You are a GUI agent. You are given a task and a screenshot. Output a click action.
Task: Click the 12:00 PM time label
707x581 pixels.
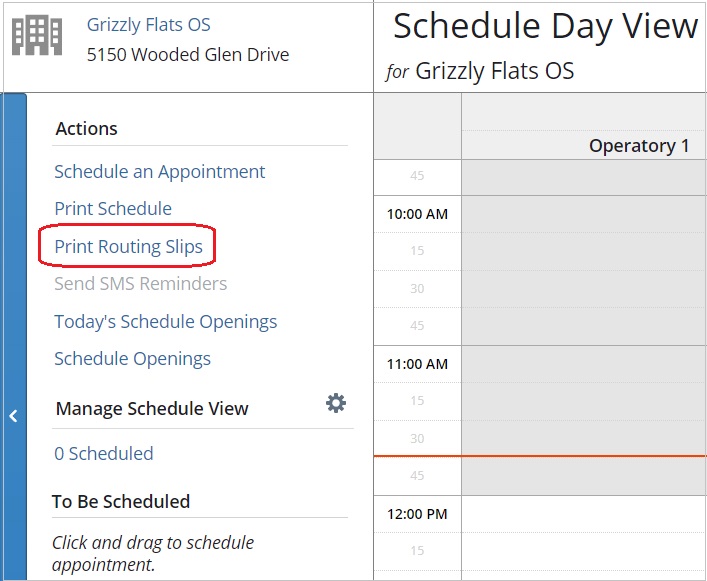click(x=417, y=514)
